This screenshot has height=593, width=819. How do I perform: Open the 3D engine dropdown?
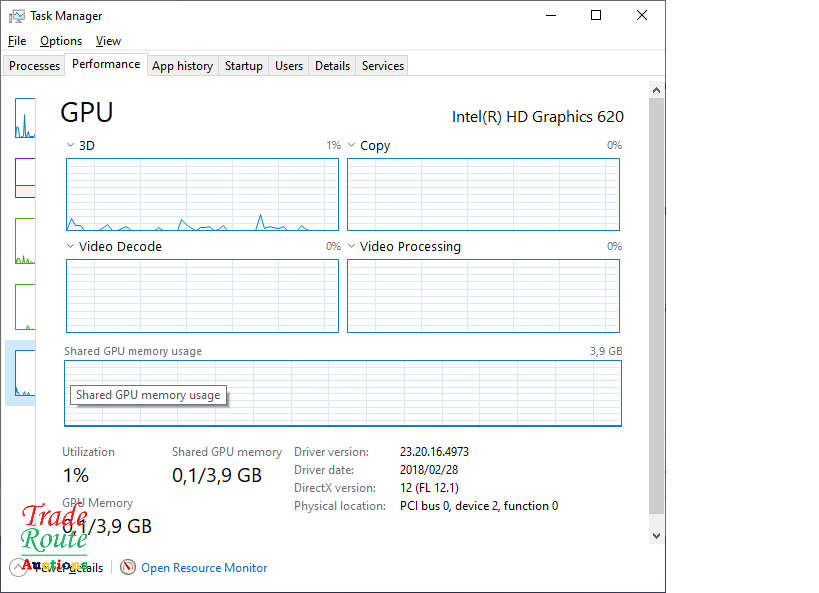[x=71, y=146]
